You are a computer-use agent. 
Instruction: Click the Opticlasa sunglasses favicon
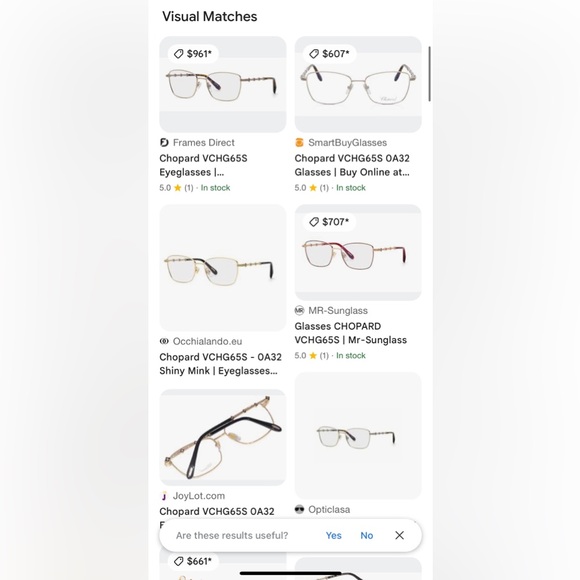[299, 509]
